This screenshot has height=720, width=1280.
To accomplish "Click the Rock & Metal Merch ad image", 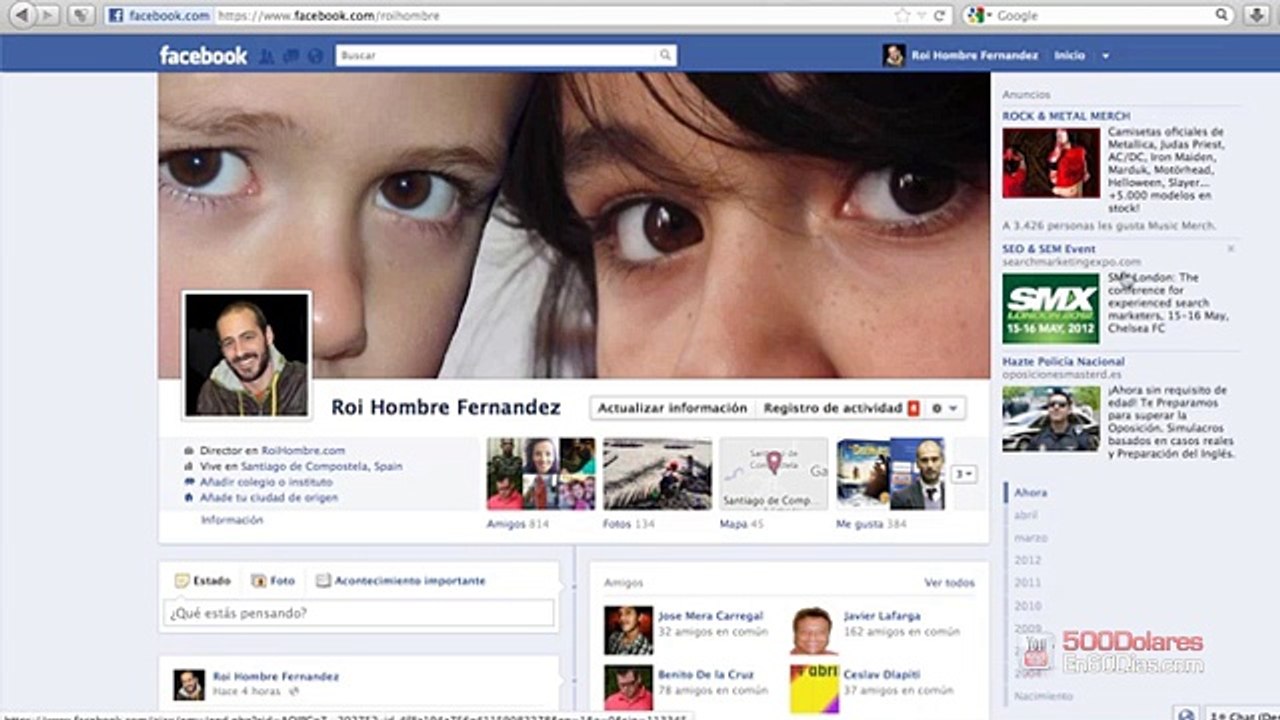I will coord(1051,163).
